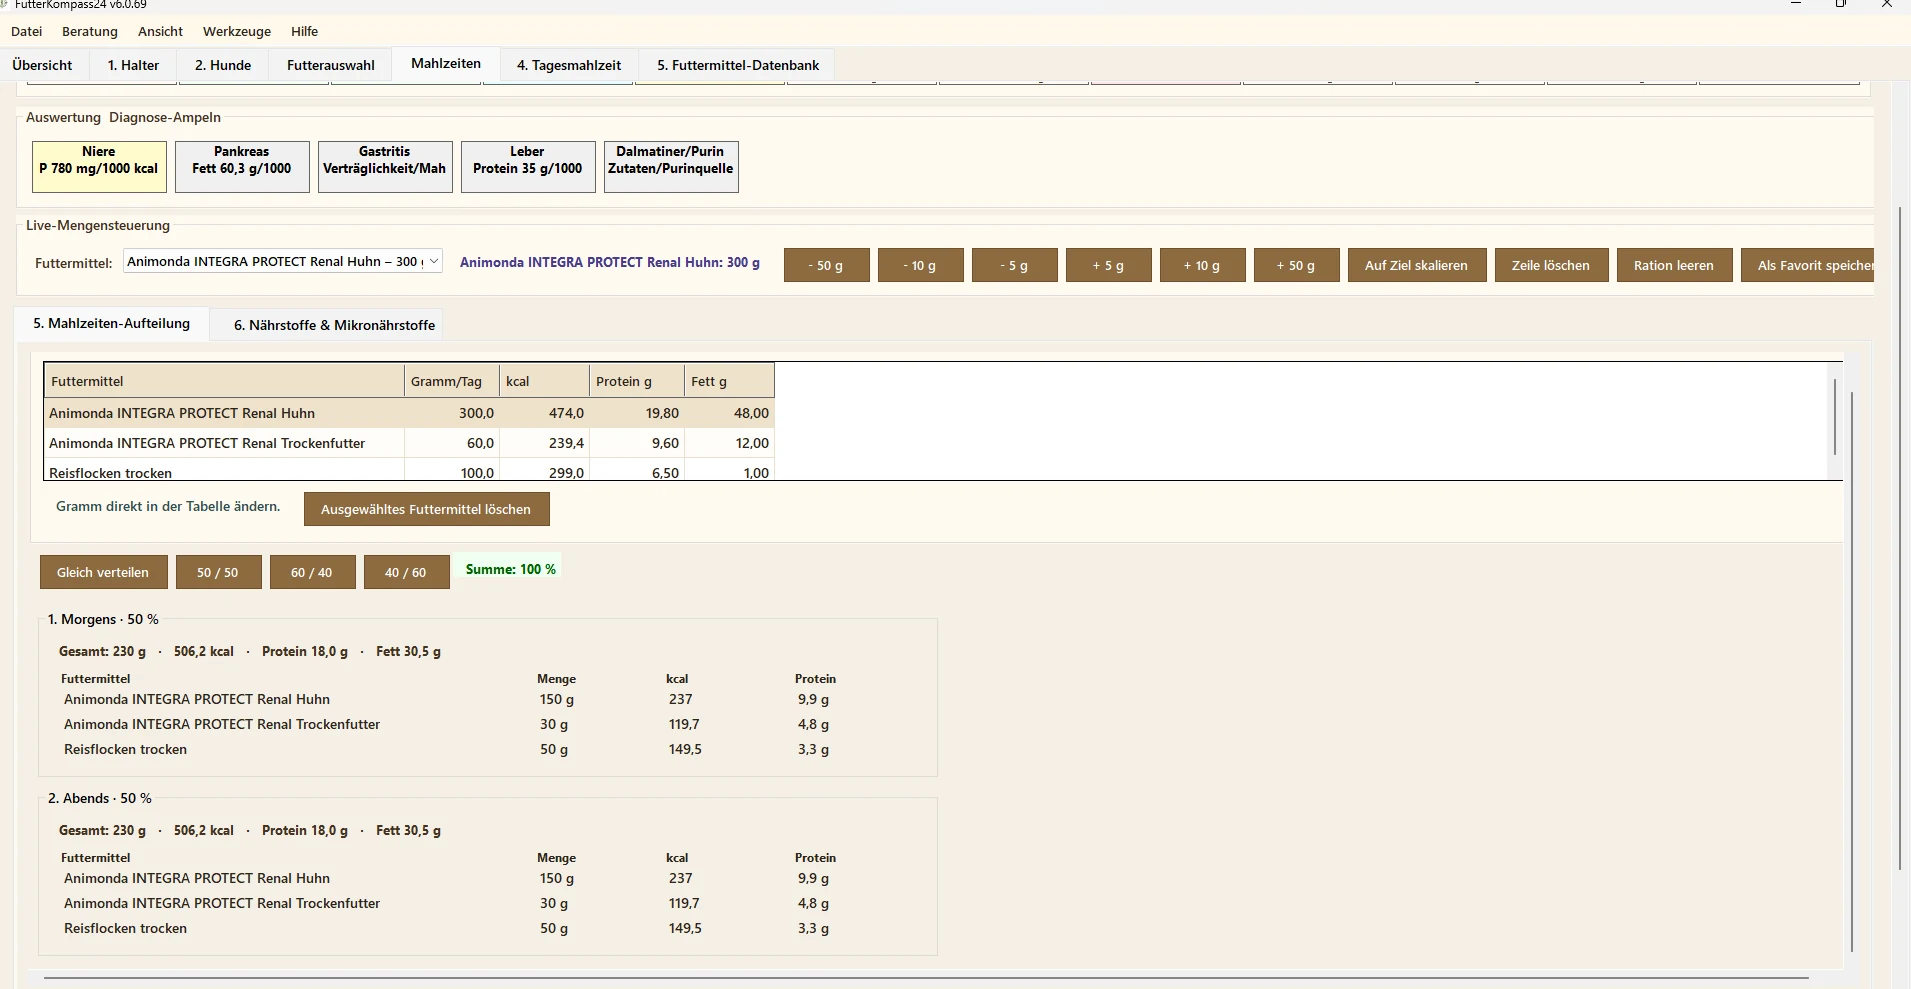Viewport: 1911px width, 989px height.
Task: Apply the 40 / 60 meal split
Action: [x=406, y=572]
